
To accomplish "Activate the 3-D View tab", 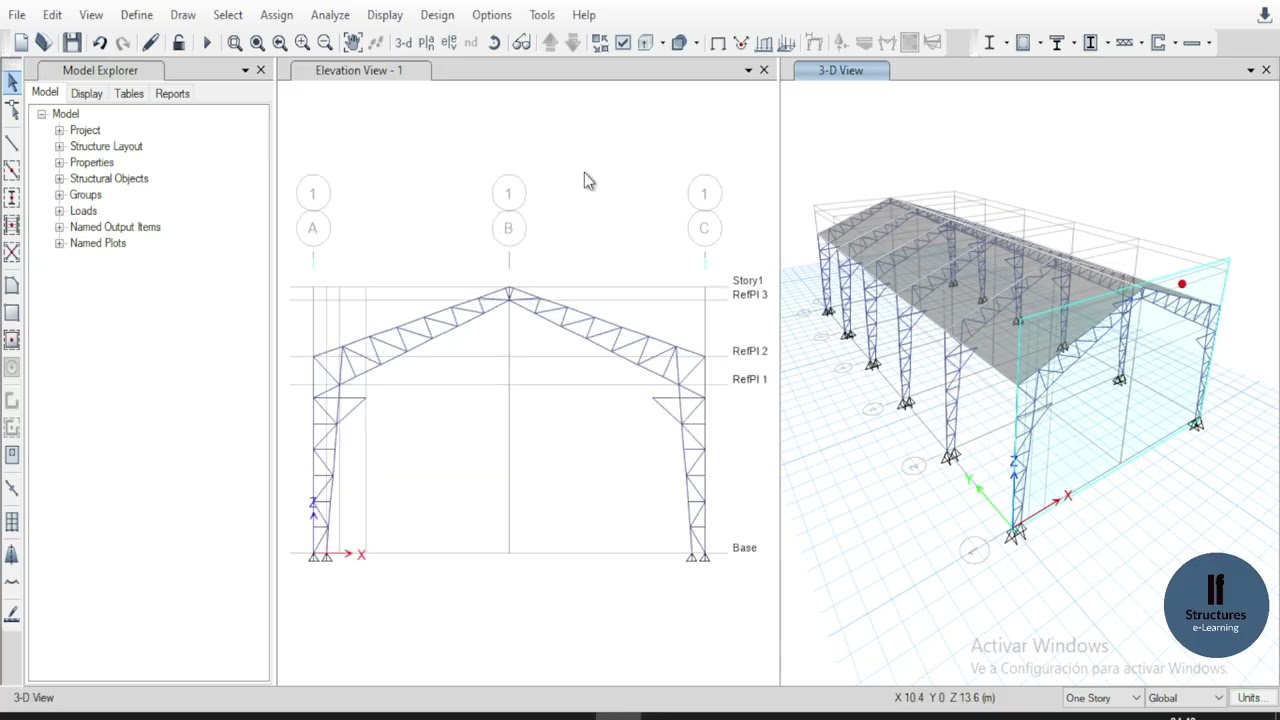I will coord(841,70).
